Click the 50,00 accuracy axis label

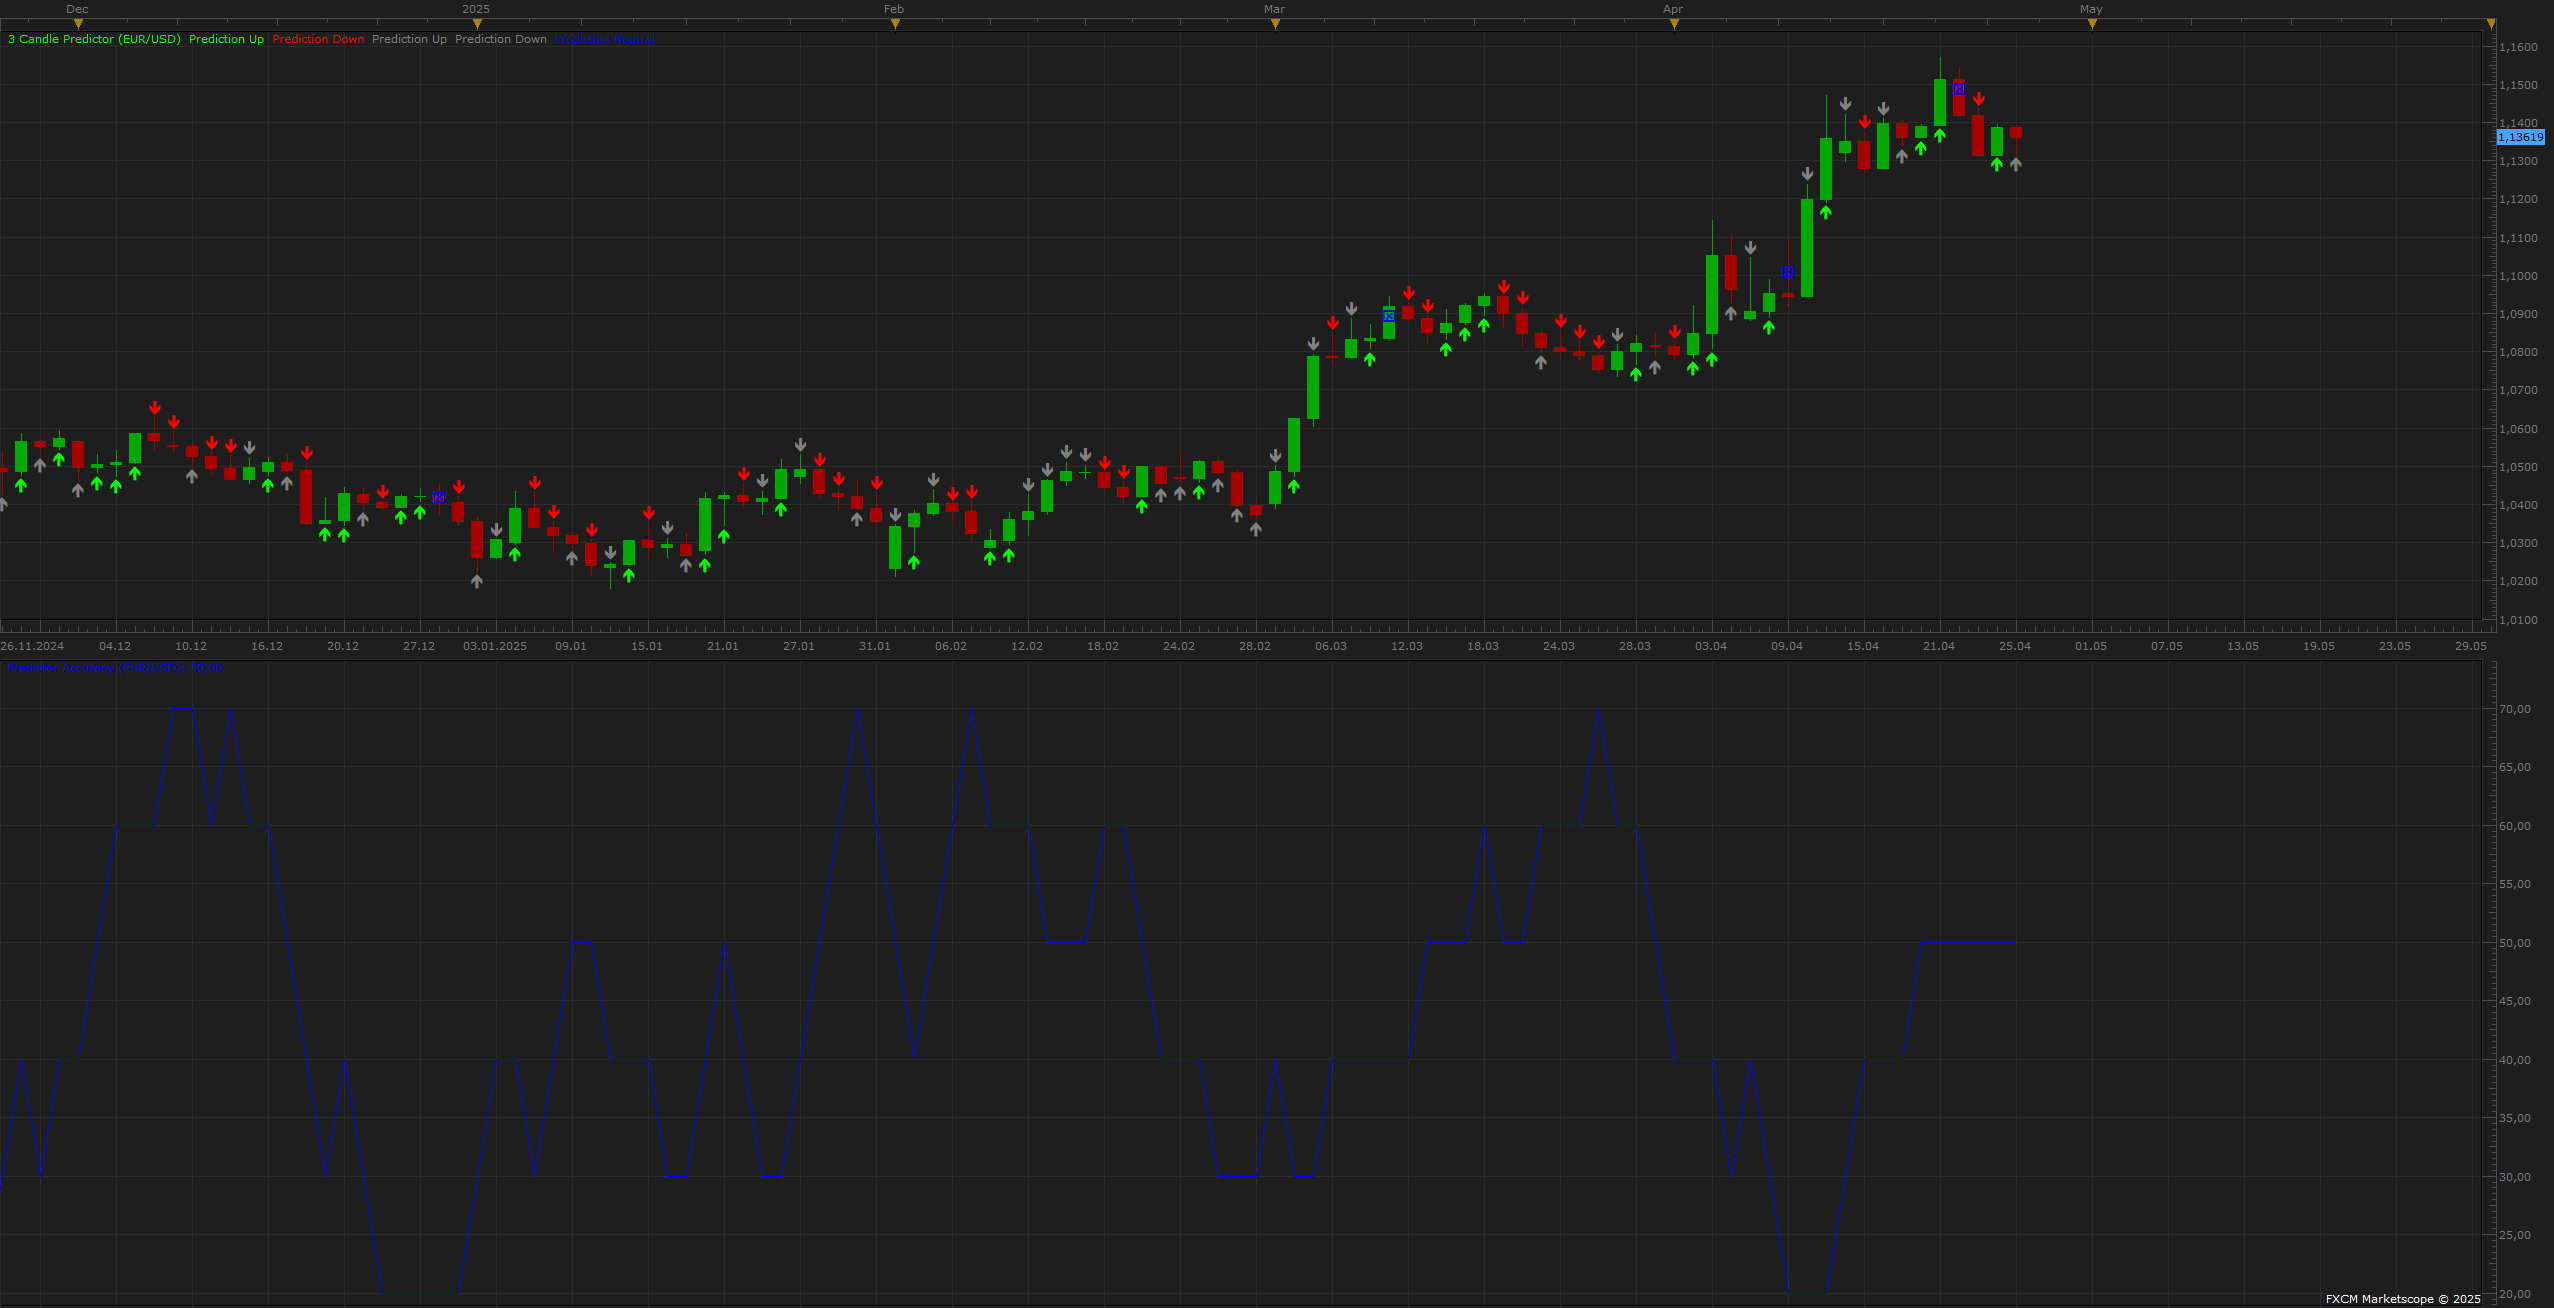pos(2515,943)
